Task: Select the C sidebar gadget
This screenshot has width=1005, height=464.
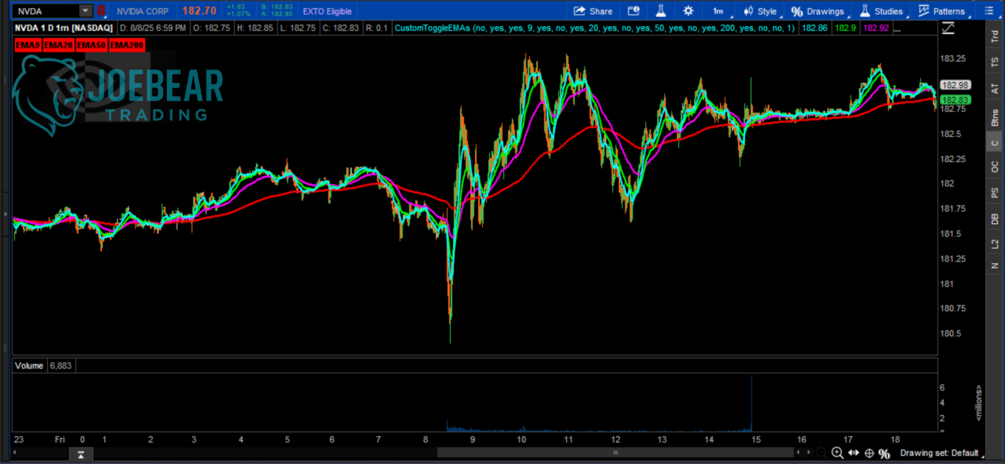Action: pos(995,142)
